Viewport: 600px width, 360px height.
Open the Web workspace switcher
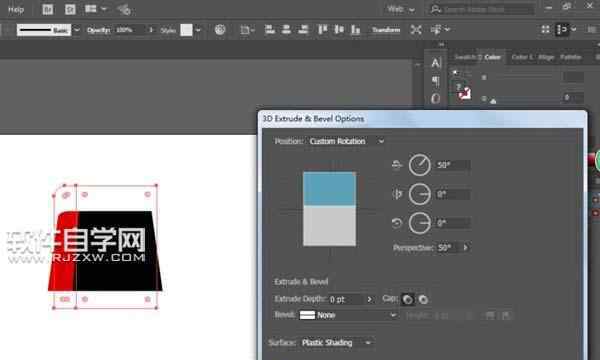pos(401,9)
